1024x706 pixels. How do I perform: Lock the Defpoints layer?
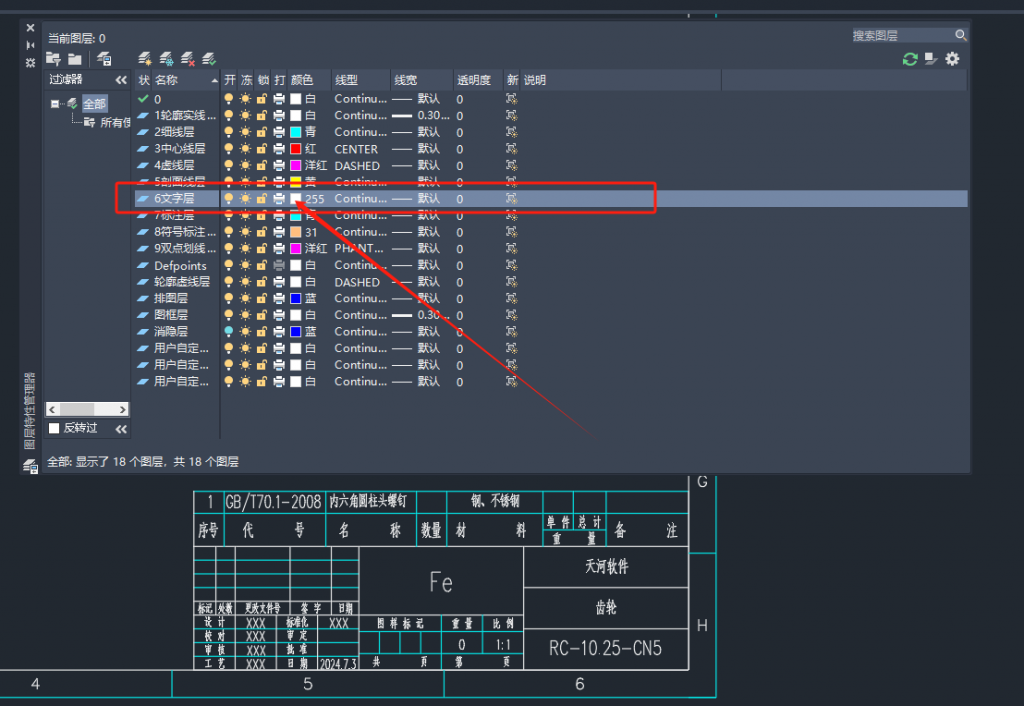[259, 265]
